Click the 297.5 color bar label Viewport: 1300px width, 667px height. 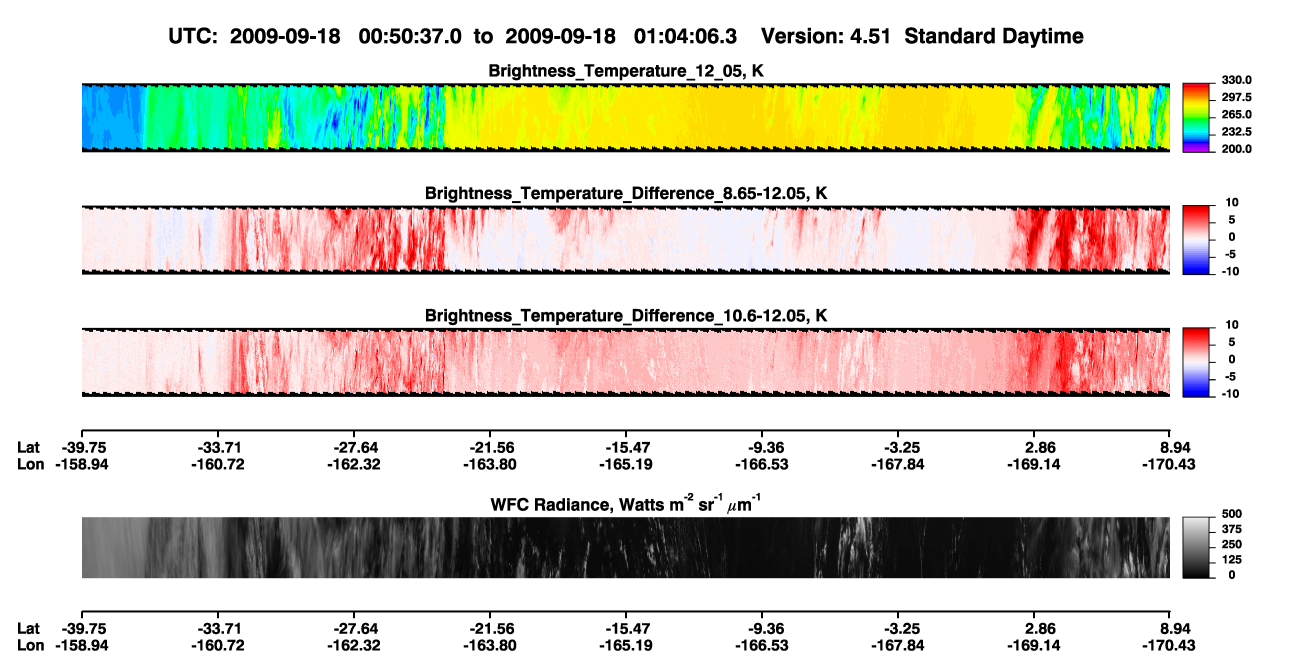[x=1235, y=97]
